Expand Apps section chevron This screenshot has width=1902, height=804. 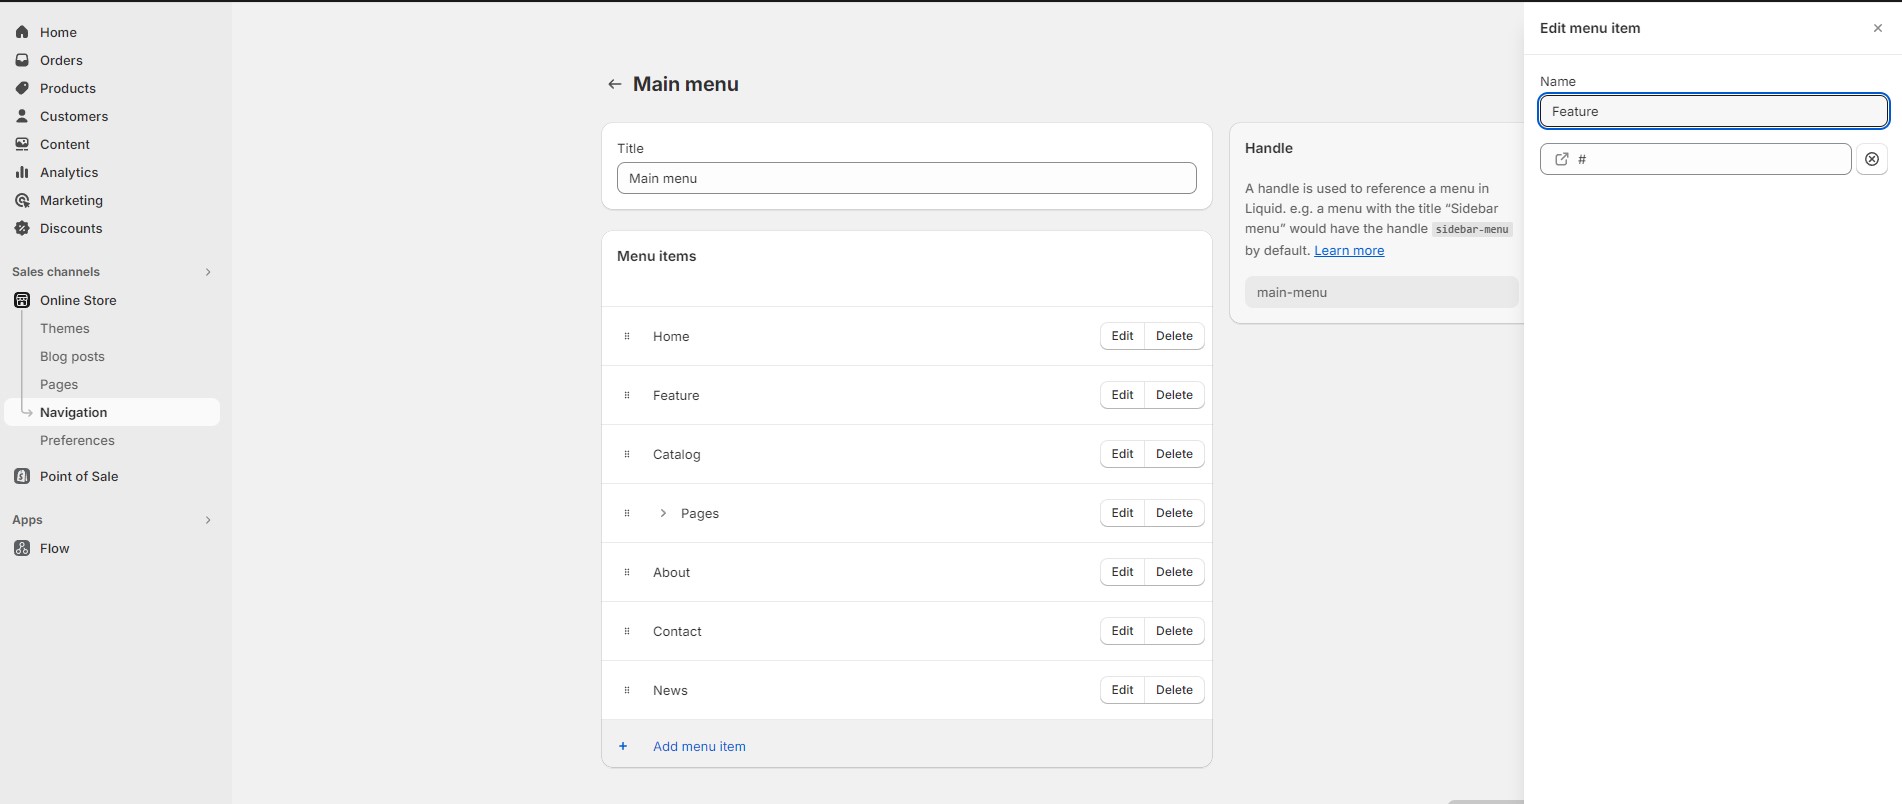(x=208, y=520)
